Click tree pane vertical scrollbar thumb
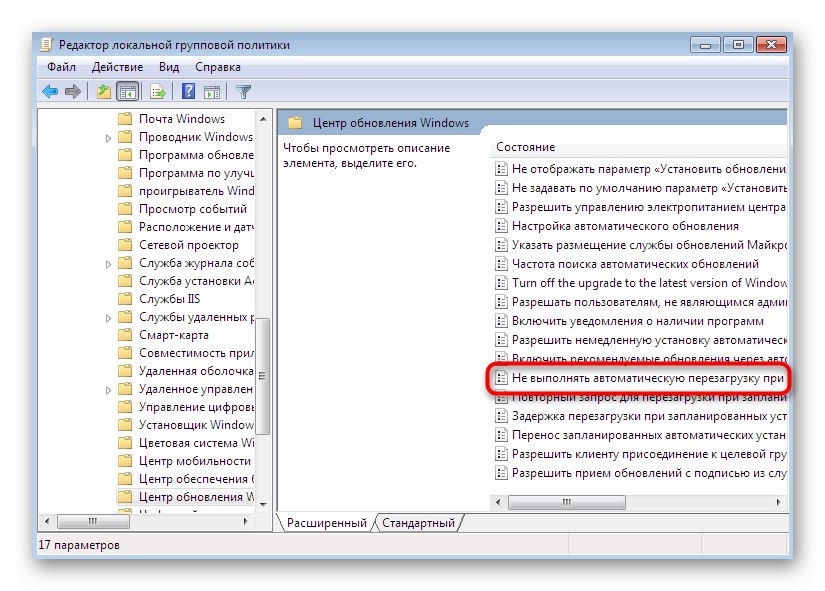The height and width of the screenshot is (591, 825). point(263,376)
